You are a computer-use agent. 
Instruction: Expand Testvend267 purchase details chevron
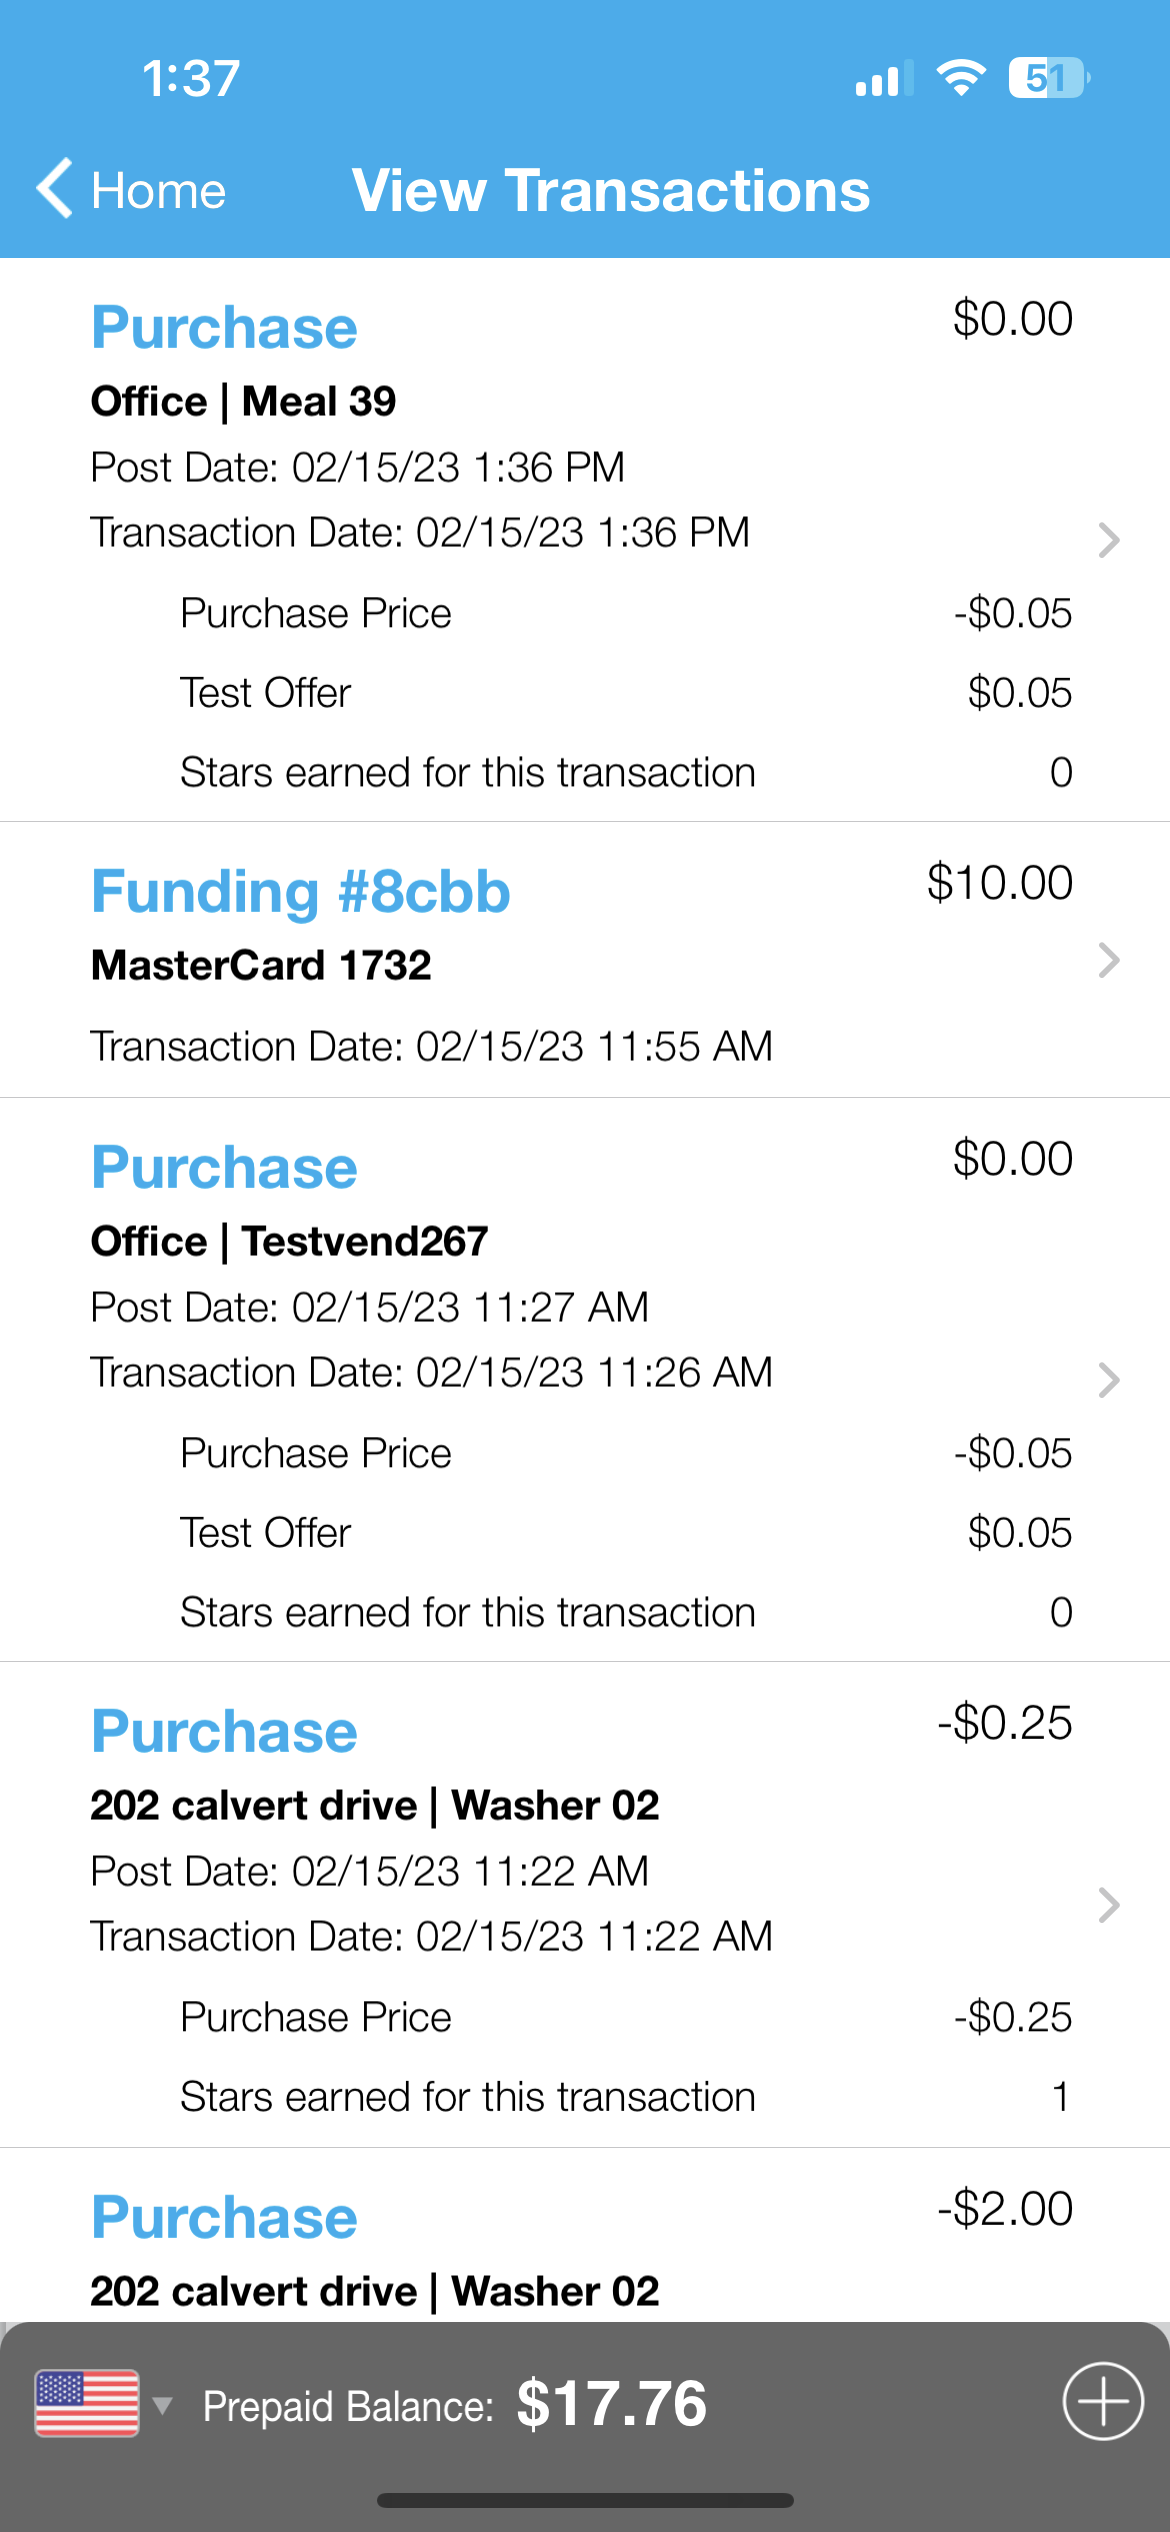(x=1108, y=1380)
